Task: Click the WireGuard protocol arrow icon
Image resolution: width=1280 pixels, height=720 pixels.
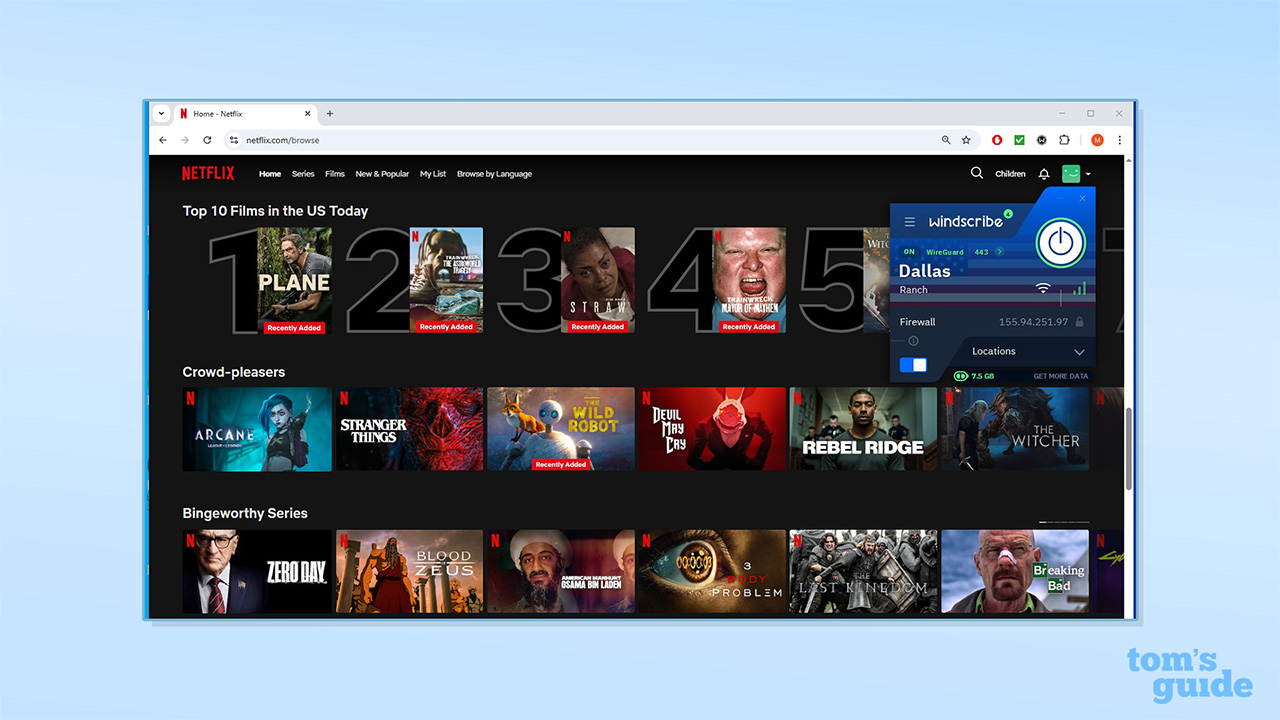Action: (x=999, y=252)
